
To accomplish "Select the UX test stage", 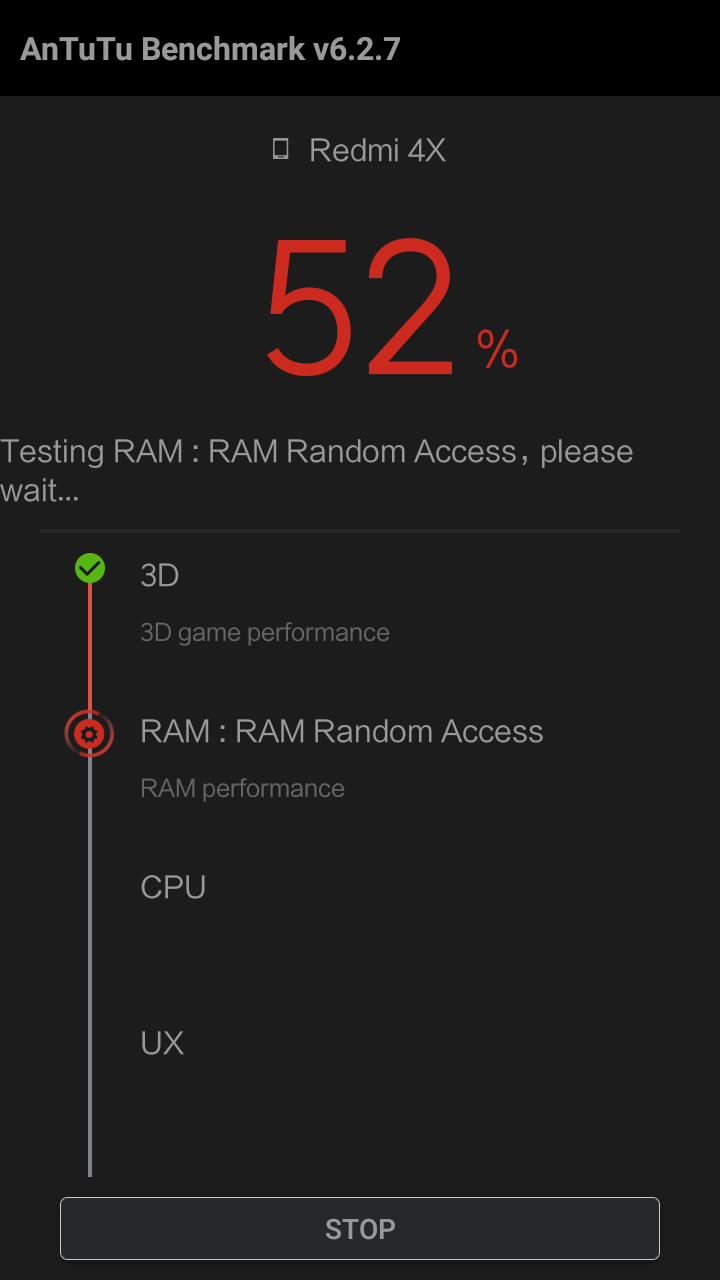I will point(162,1043).
